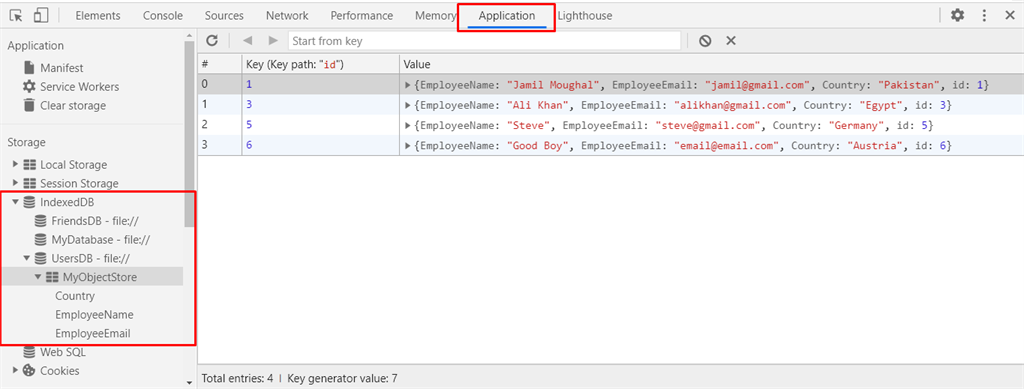Screen dimensions: 1024x389
Task: Click the Start from key field
Action: point(484,40)
